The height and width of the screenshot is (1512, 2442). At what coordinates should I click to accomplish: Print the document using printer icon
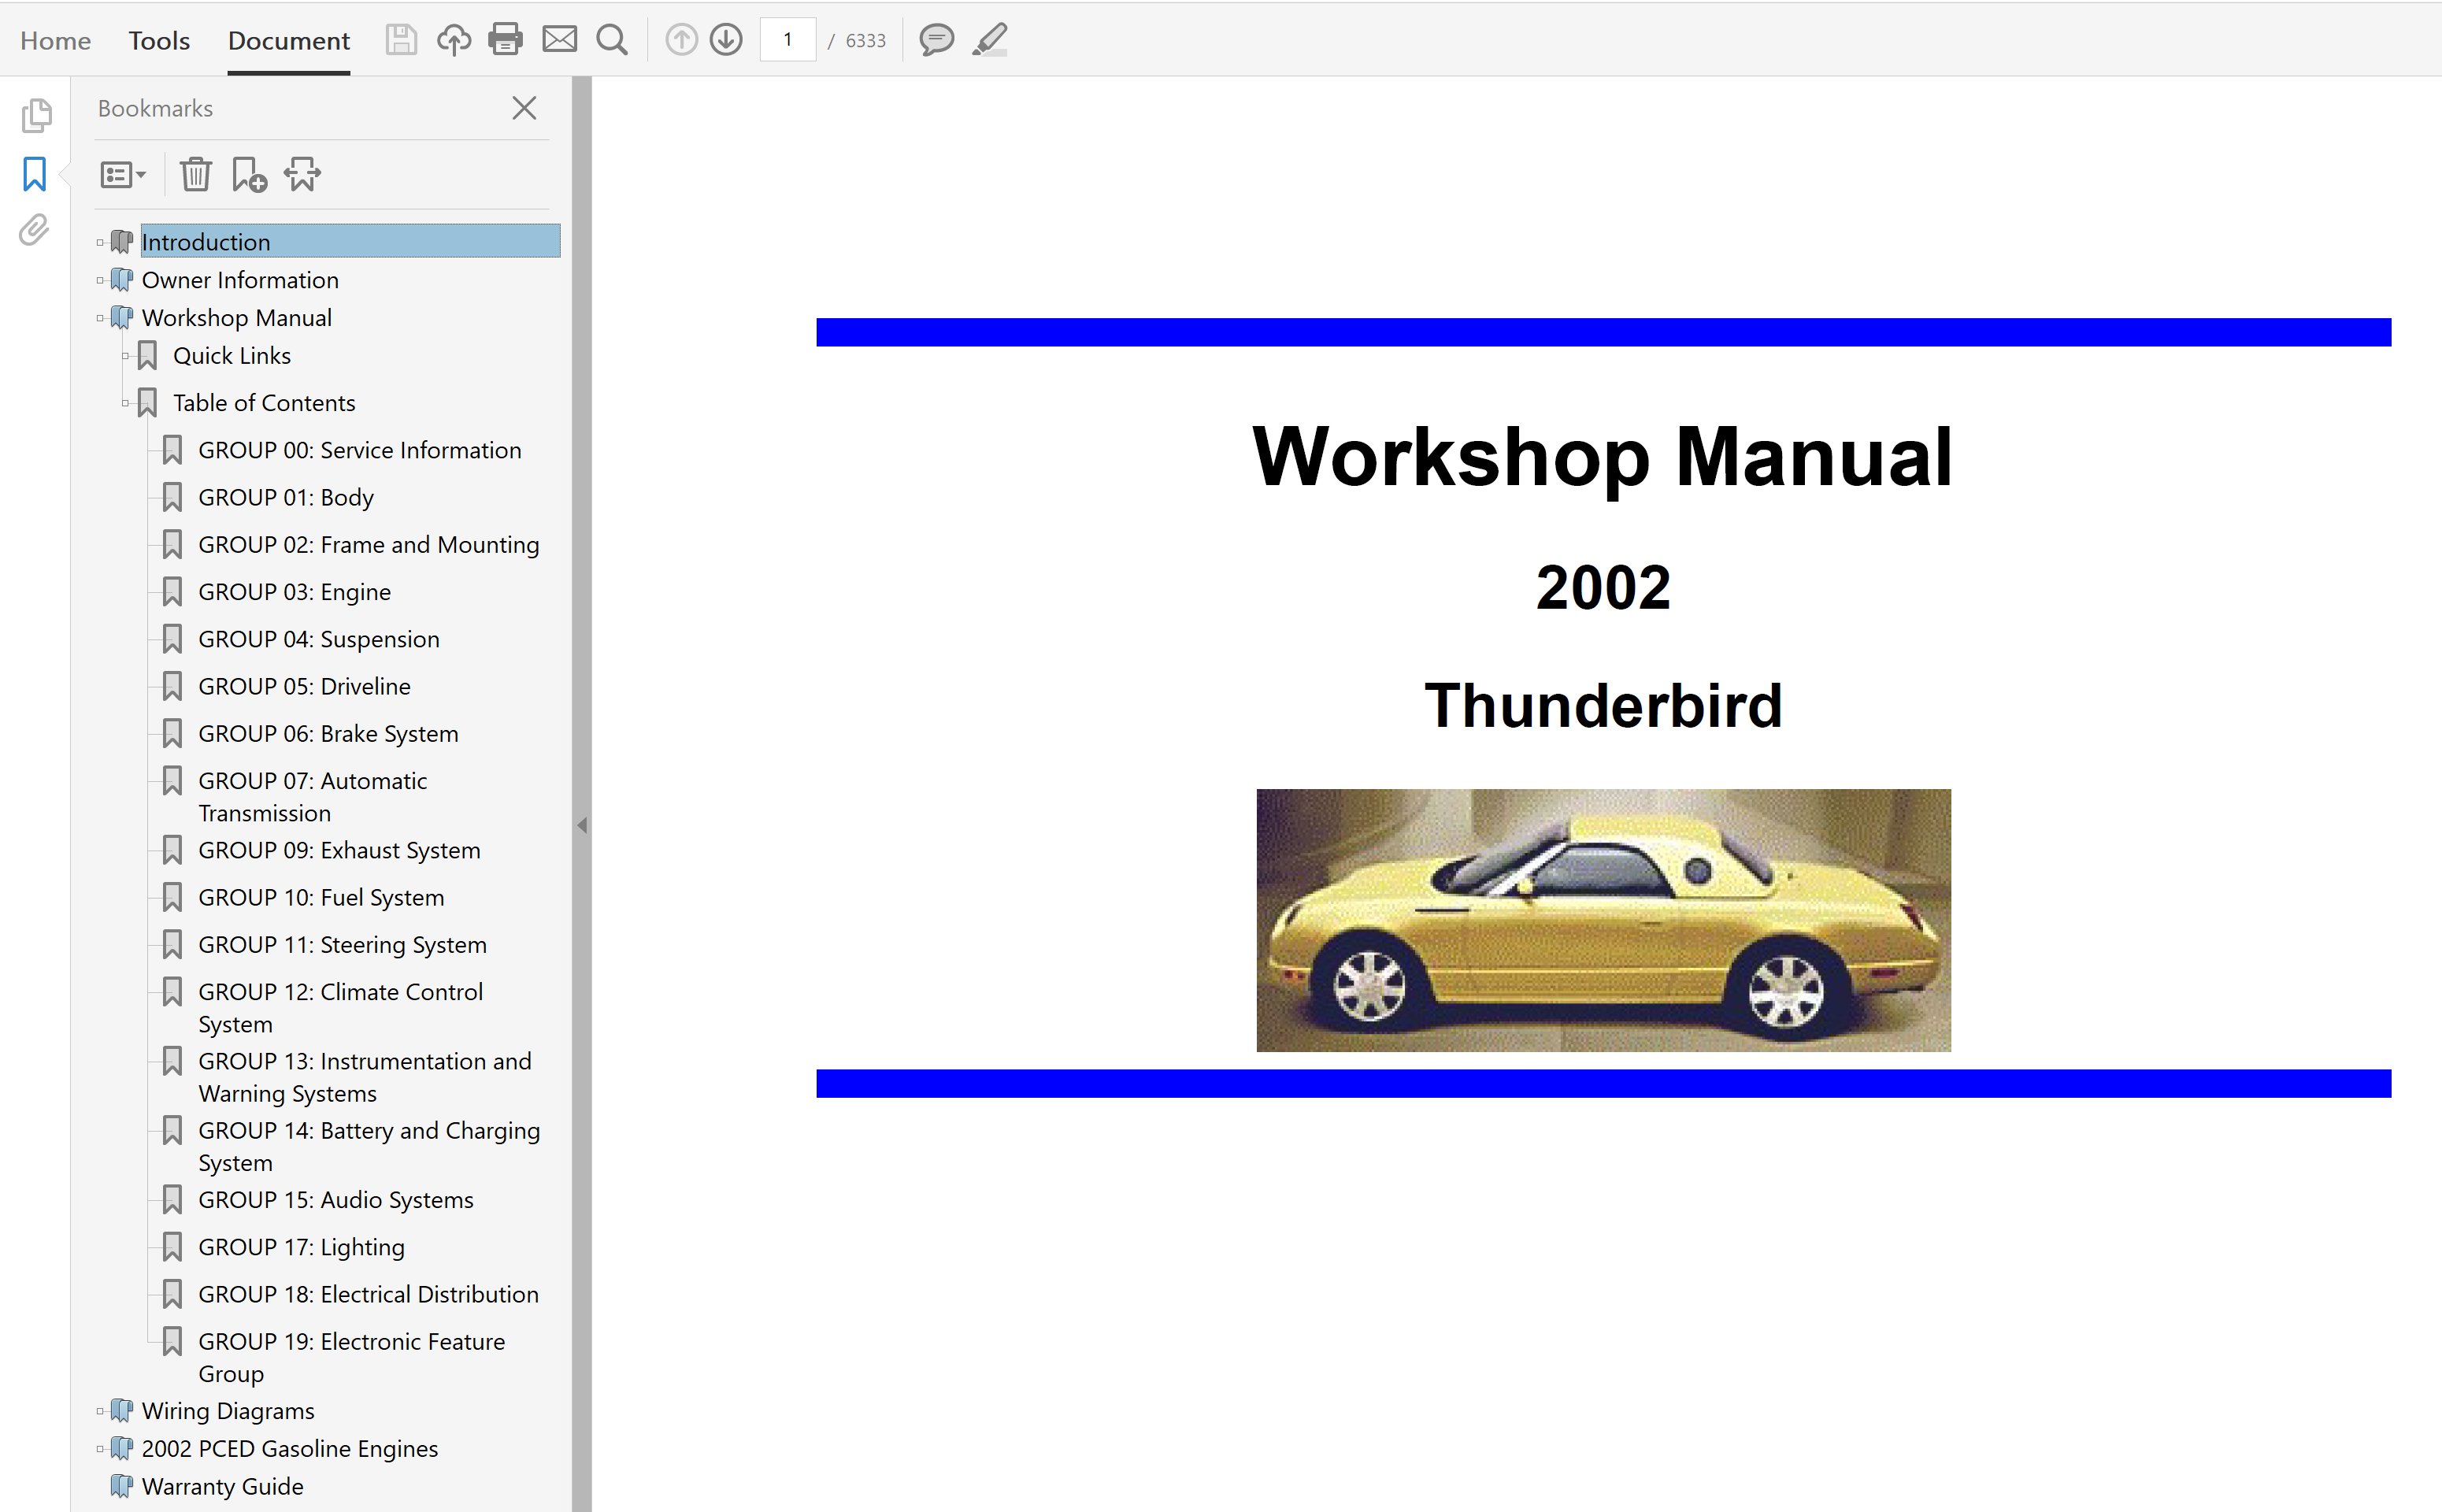click(x=505, y=40)
